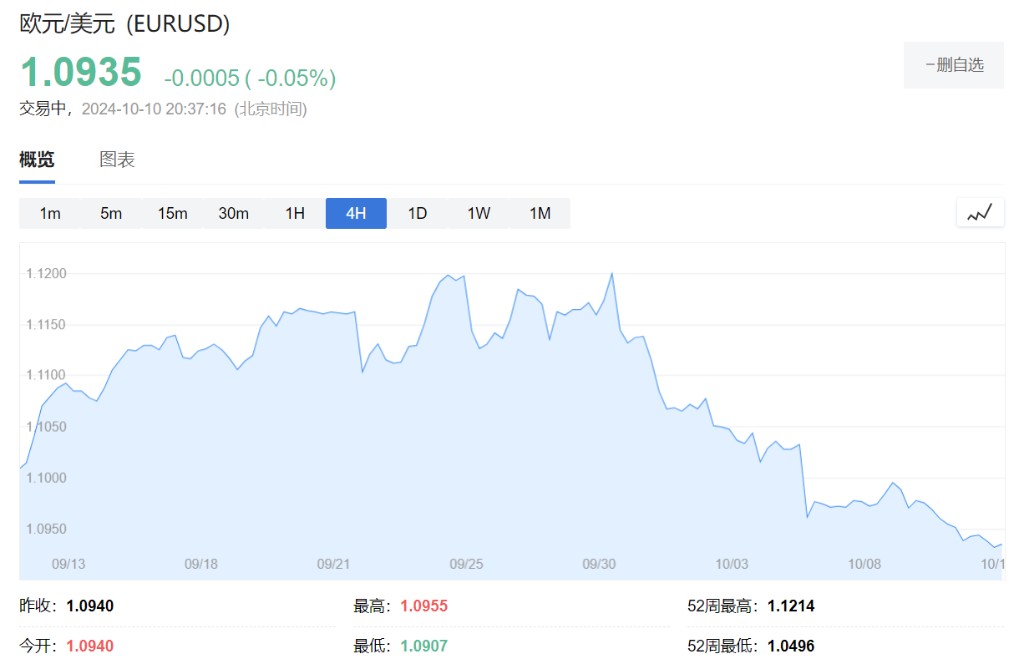
Task: Click the 09/13 date label on axis
Action: [x=68, y=564]
